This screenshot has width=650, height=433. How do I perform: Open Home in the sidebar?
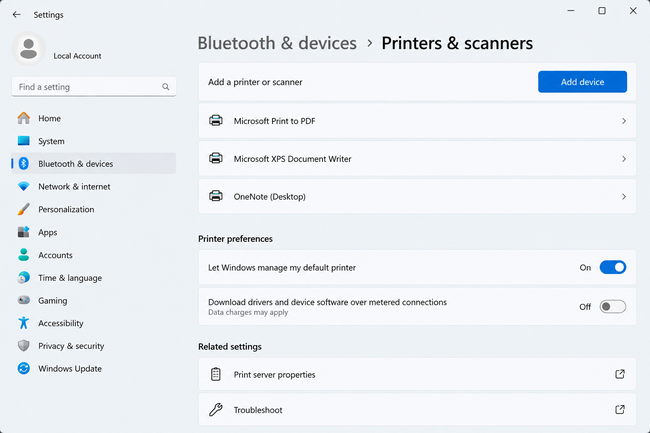[94, 118]
